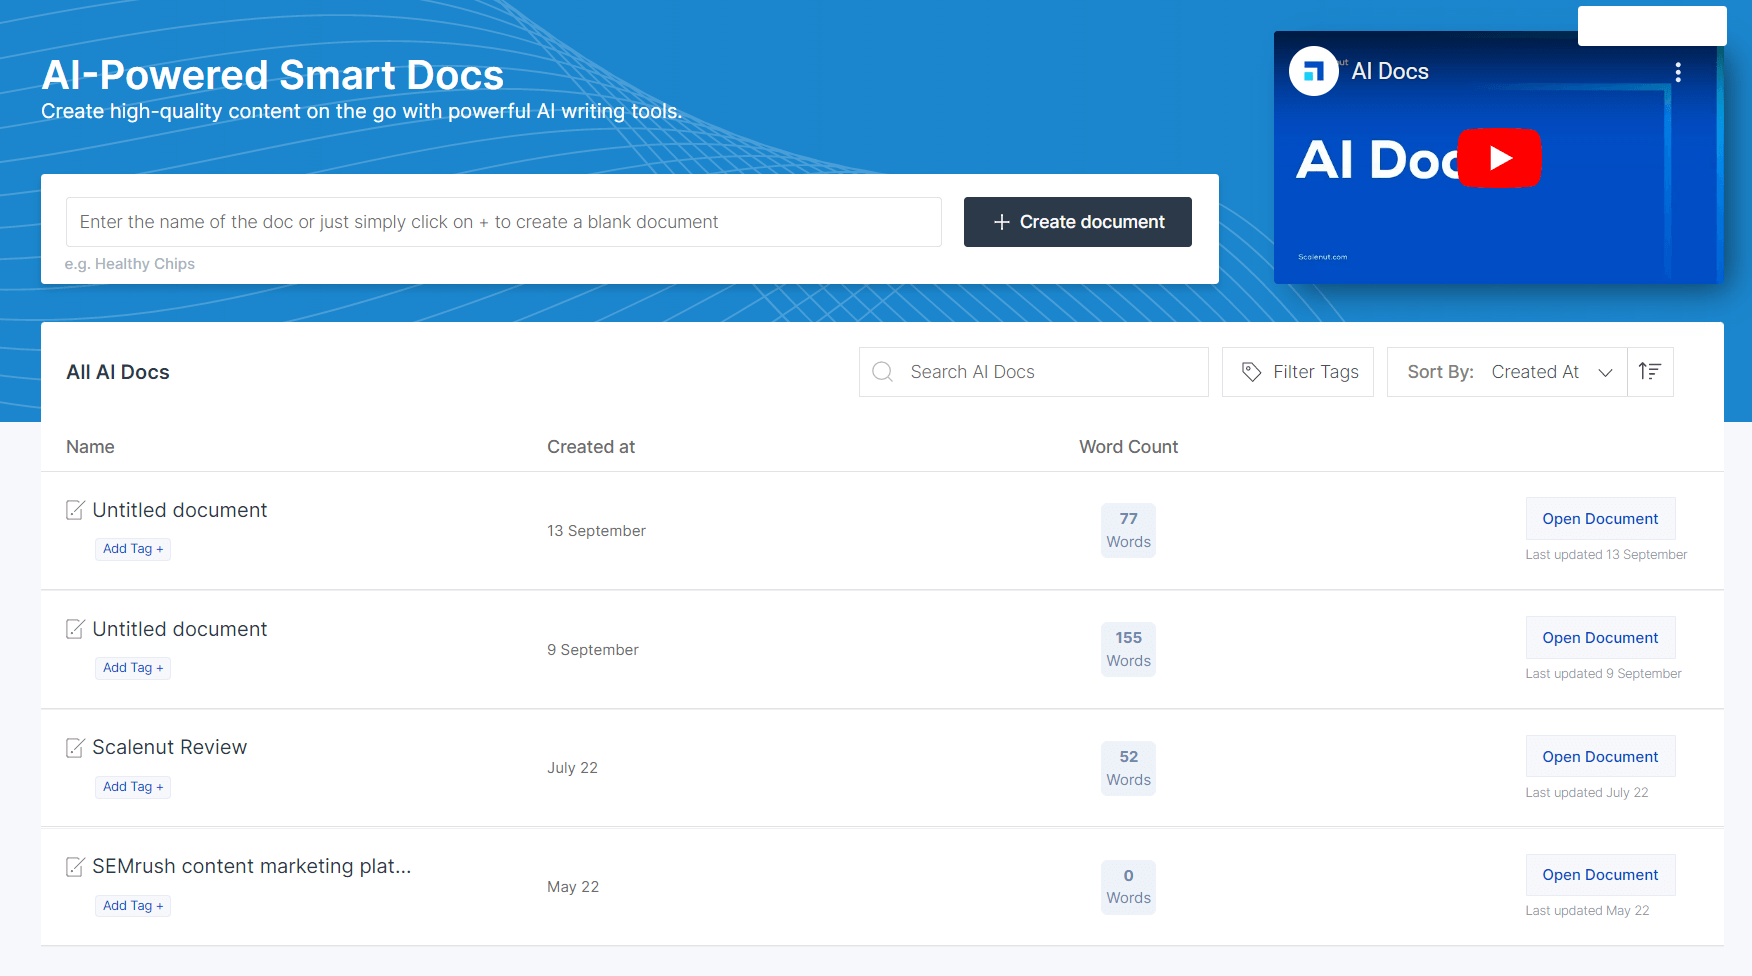Expand the Filter Tags selector

(1297, 371)
